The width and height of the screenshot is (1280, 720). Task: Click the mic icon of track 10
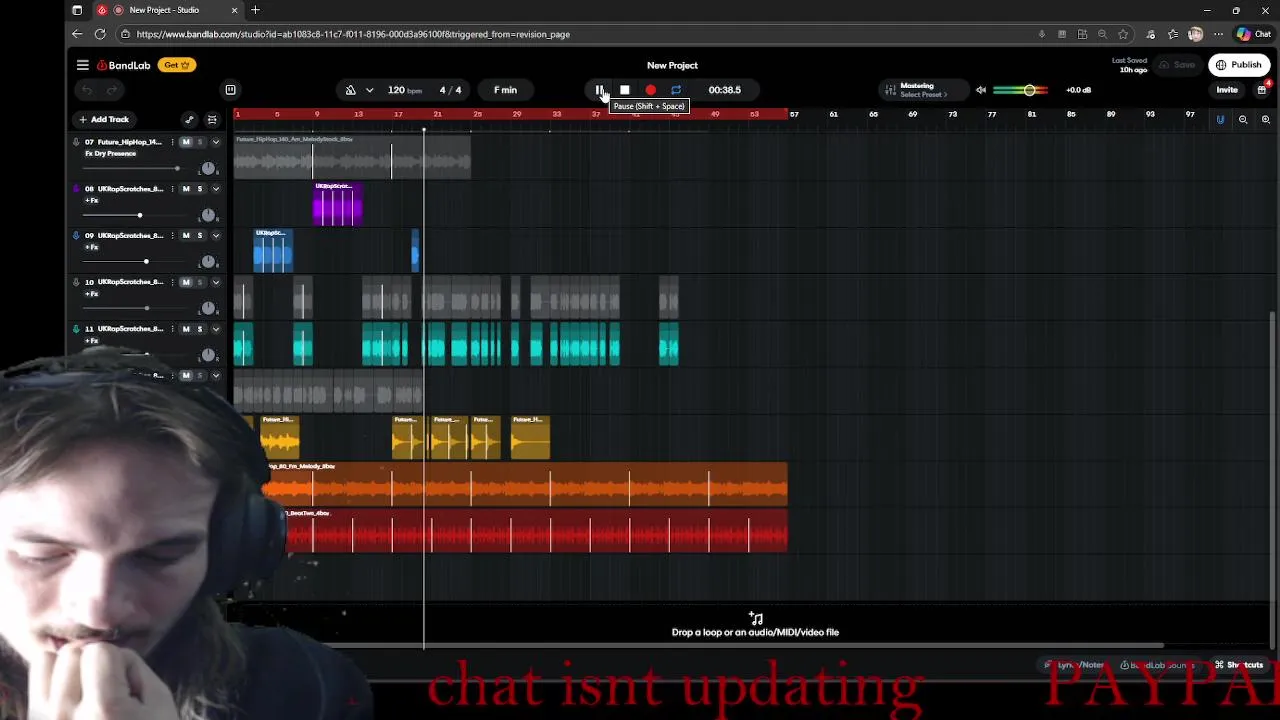tap(76, 282)
